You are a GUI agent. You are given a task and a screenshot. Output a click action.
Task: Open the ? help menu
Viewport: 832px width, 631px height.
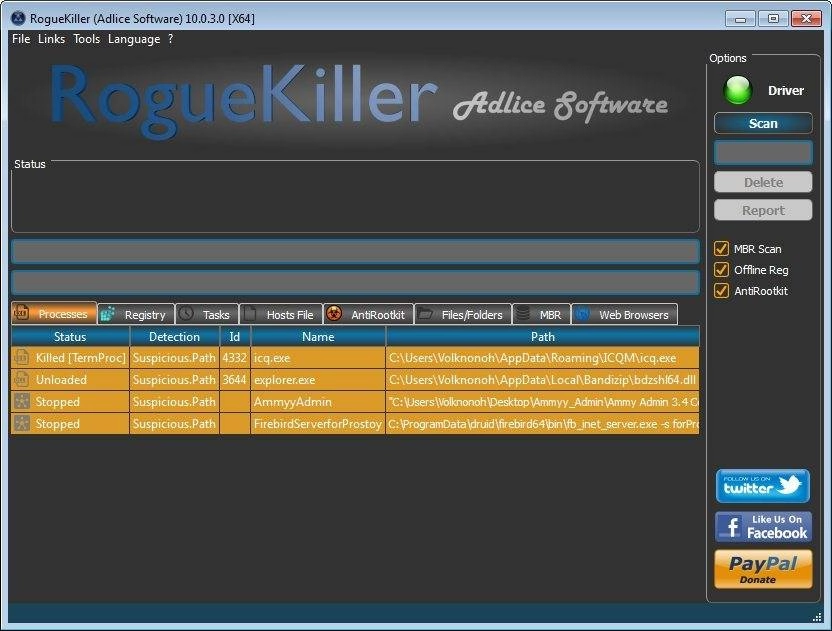click(170, 39)
